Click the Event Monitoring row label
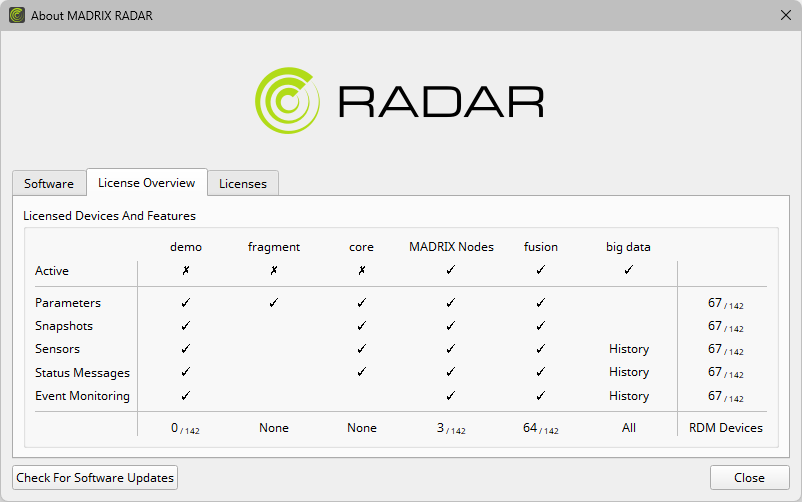The height and width of the screenshot is (502, 802). coord(82,396)
